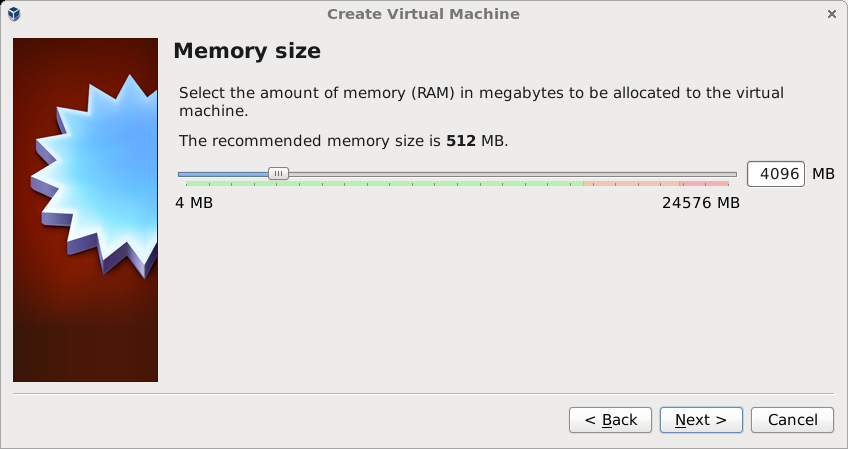Viewport: 848px width, 449px height.
Task: Click the "24576 MB" maximum label
Action: pos(700,203)
